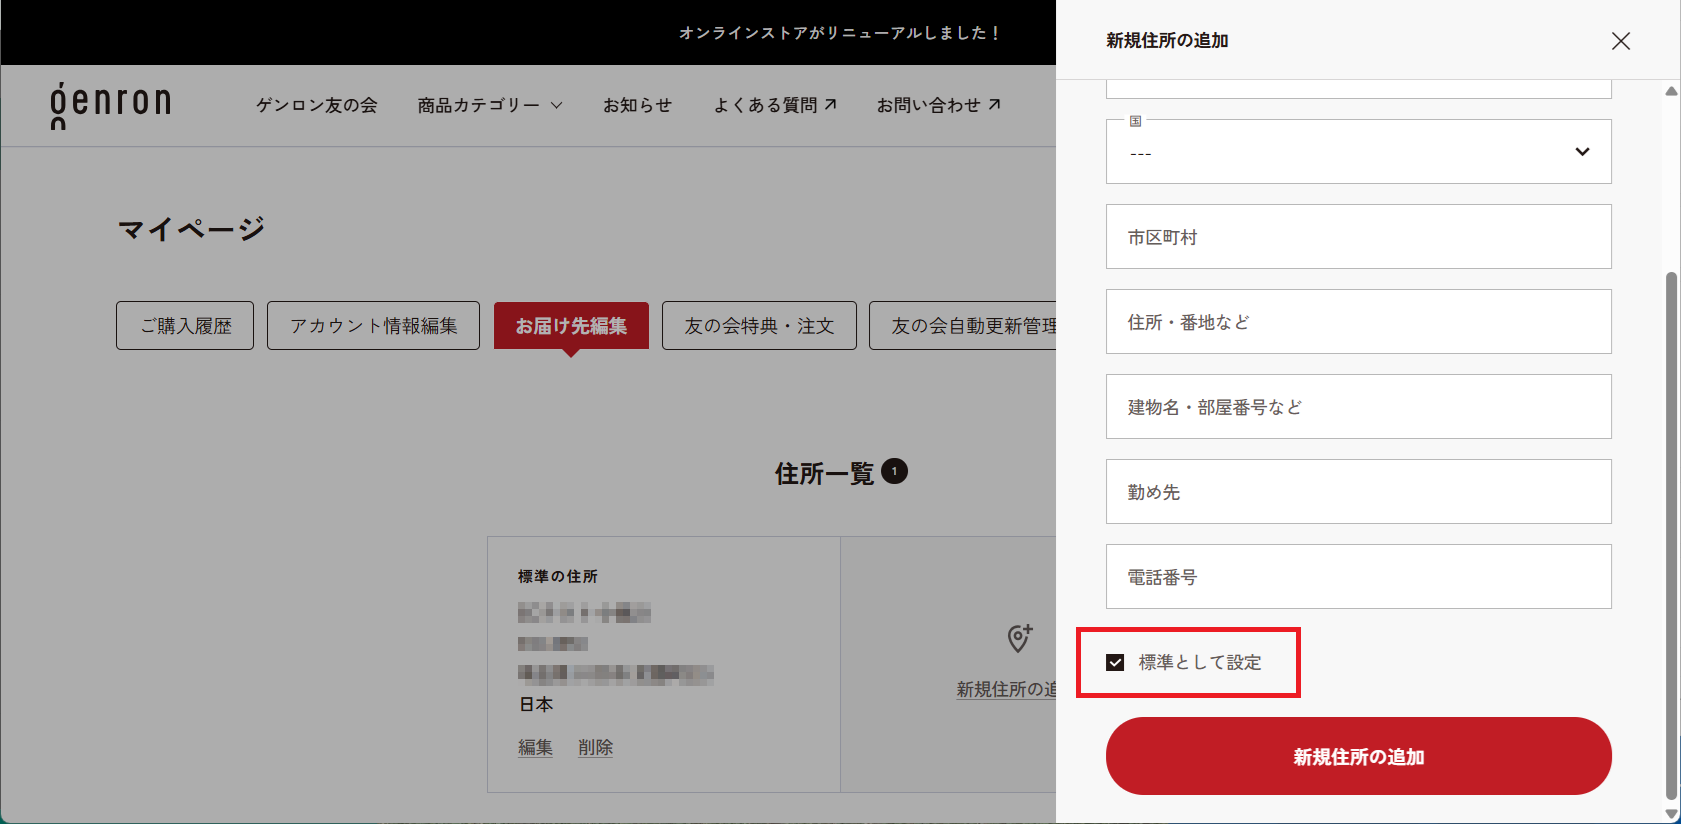Select the 友の会特典・注文 tab

(758, 326)
